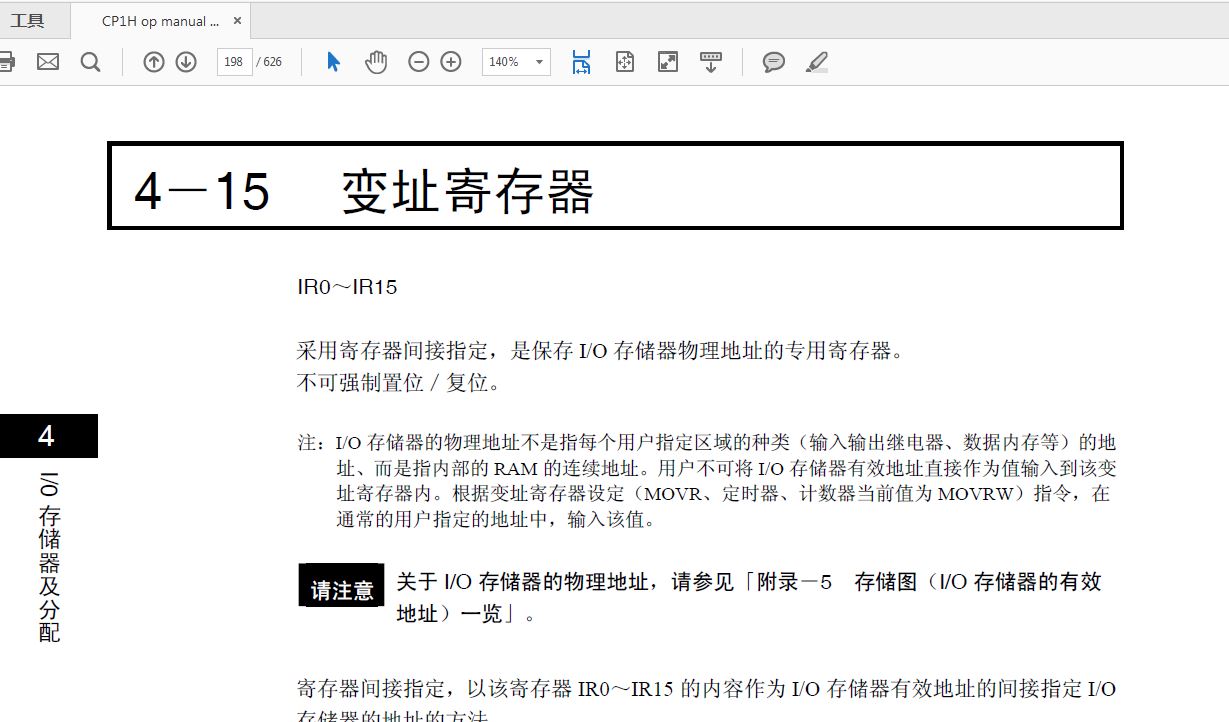
Task: Open the 140% zoom dropdown
Action: (516, 62)
